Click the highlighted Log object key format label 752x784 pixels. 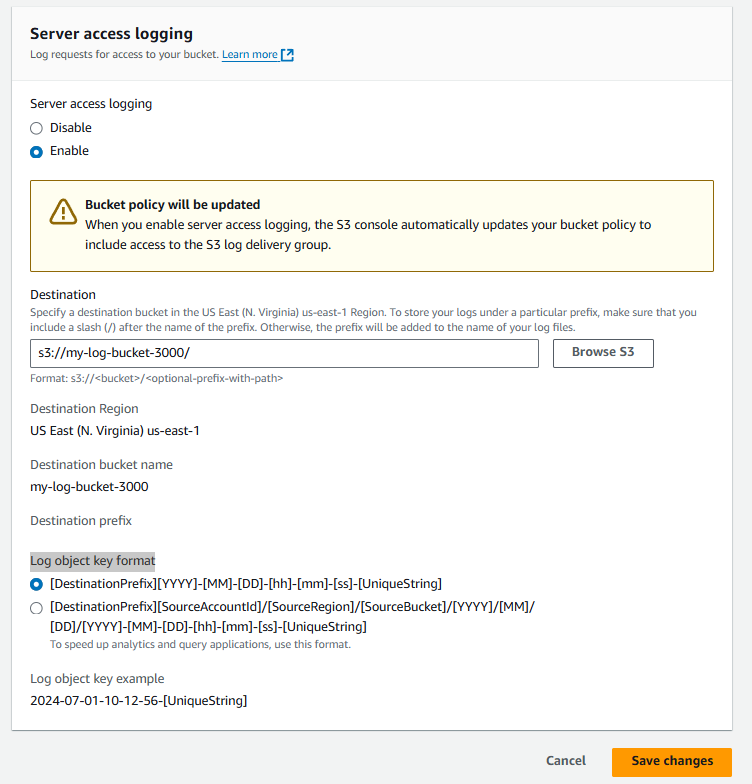coord(93,561)
